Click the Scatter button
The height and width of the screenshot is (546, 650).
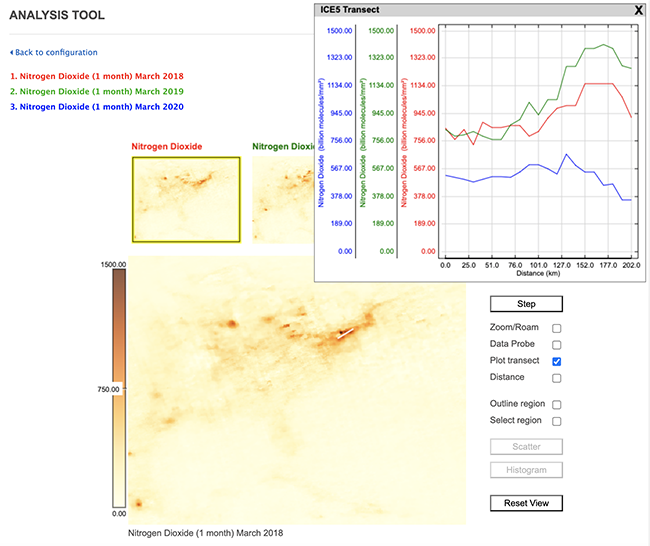pos(526,447)
